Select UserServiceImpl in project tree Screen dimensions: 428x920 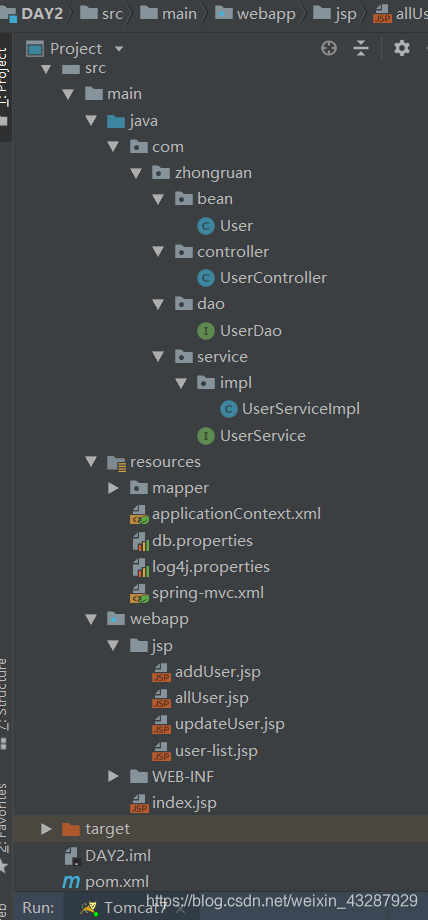pyautogui.click(x=301, y=409)
